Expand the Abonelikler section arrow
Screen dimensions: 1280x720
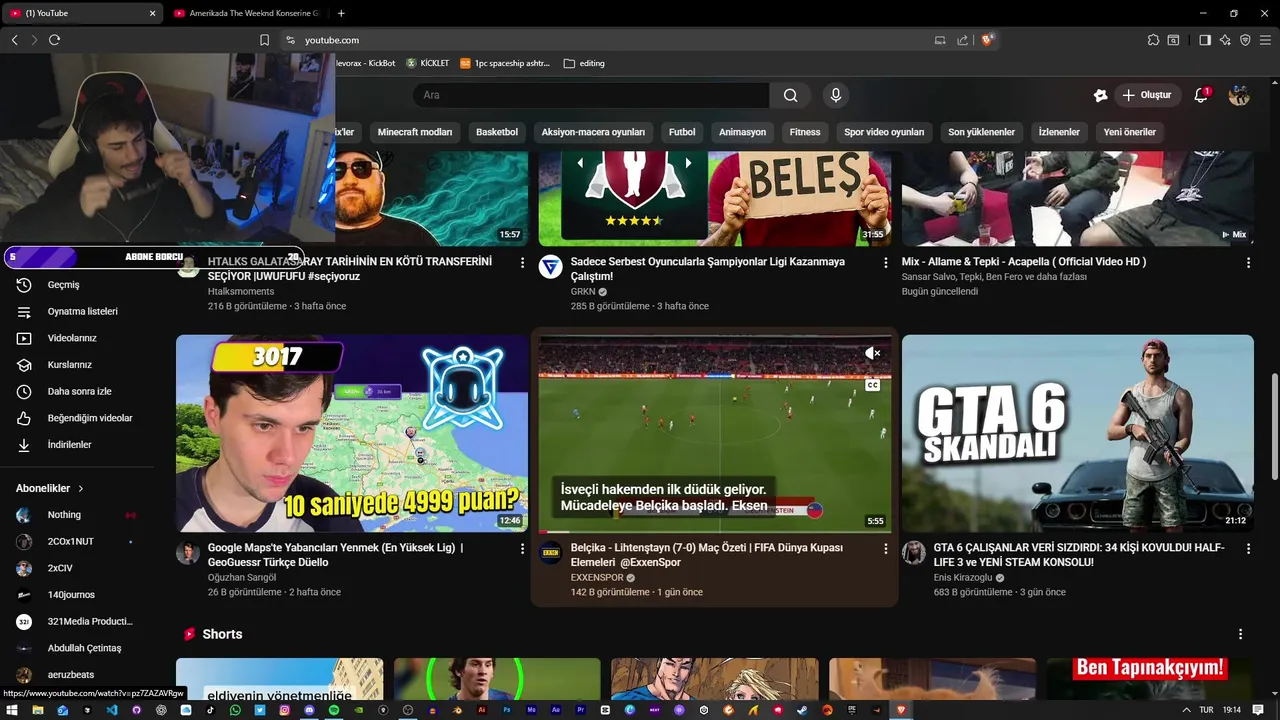click(x=81, y=489)
